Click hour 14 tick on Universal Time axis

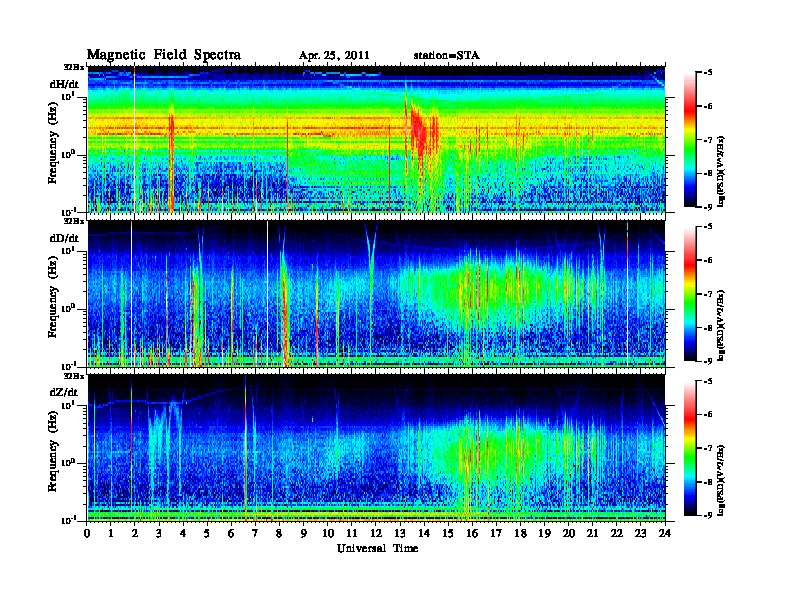coord(424,533)
